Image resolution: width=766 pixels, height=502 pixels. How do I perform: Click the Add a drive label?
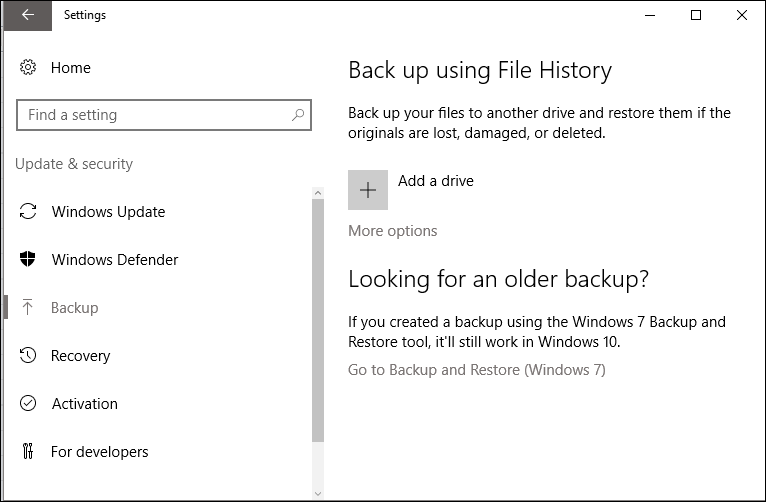click(436, 181)
